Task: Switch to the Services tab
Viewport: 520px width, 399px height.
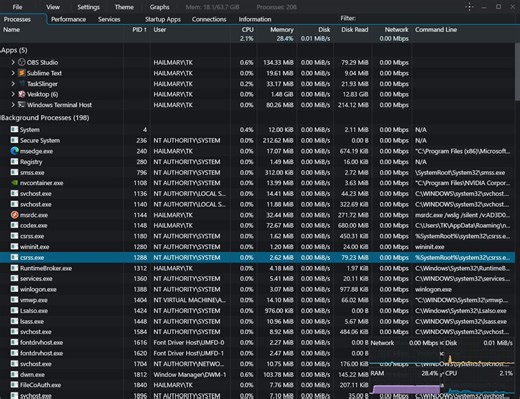Action: [x=109, y=19]
